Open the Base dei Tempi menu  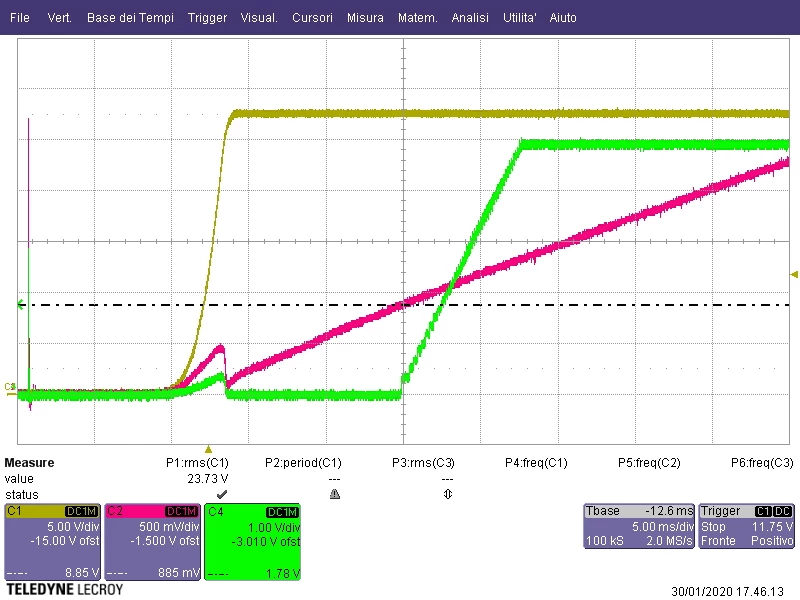[x=130, y=17]
